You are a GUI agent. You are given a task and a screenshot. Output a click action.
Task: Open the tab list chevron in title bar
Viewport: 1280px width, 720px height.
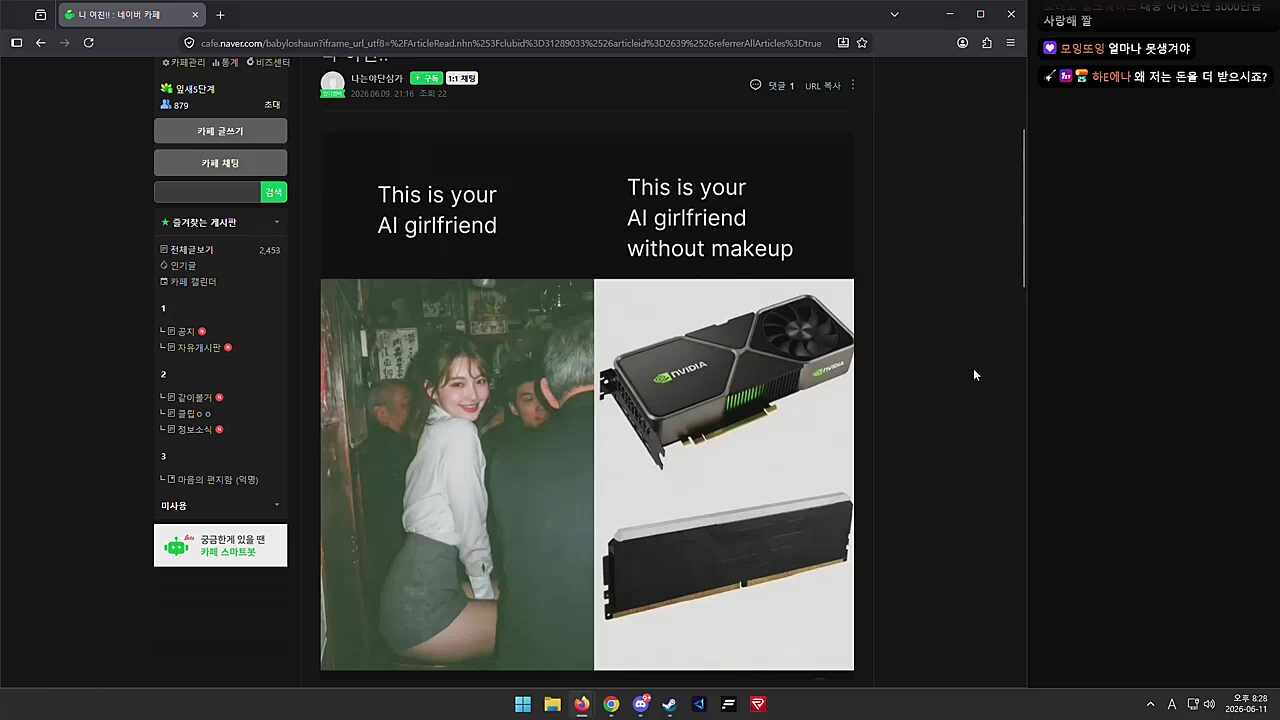coord(894,14)
